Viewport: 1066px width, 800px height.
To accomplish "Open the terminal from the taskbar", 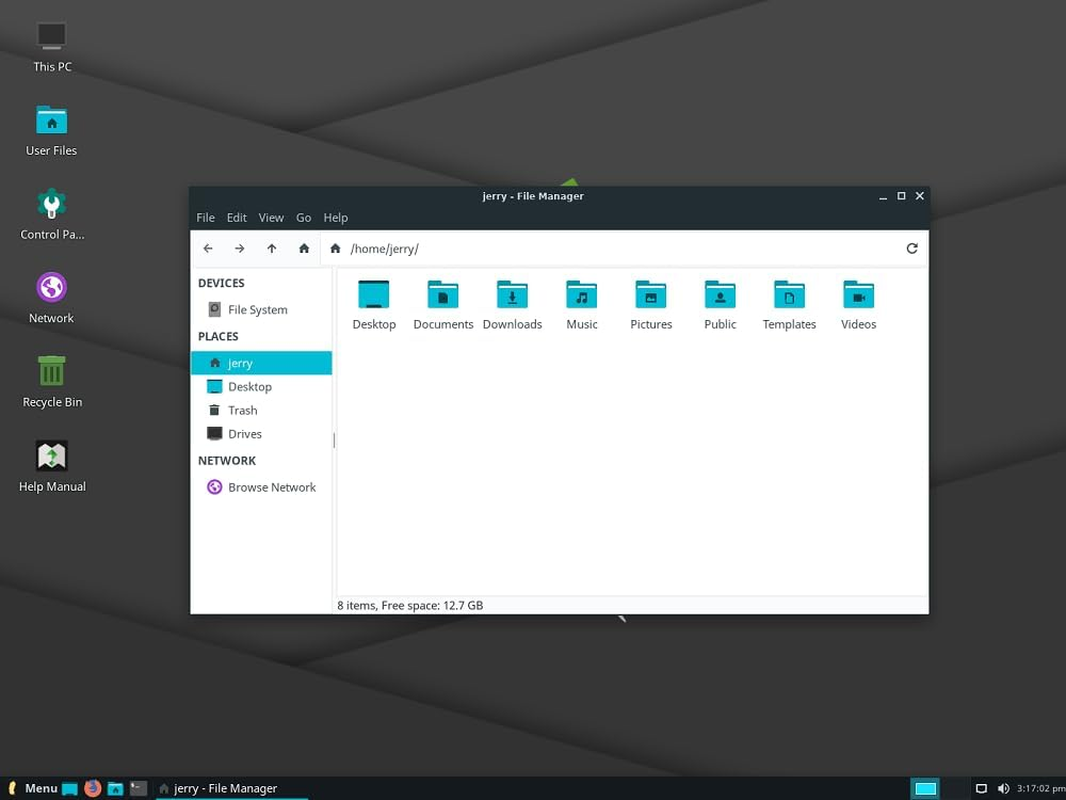I will click(x=138, y=788).
